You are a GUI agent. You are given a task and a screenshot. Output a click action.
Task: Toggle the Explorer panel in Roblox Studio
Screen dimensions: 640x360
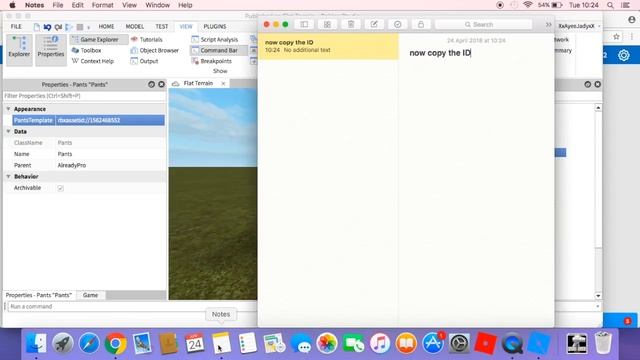click(x=19, y=50)
